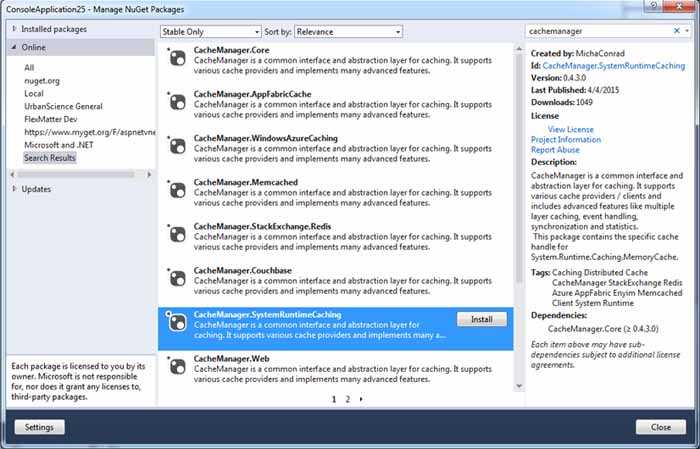
Task: Select the CacheManager.AppFabricCache package title
Action: click(252, 94)
